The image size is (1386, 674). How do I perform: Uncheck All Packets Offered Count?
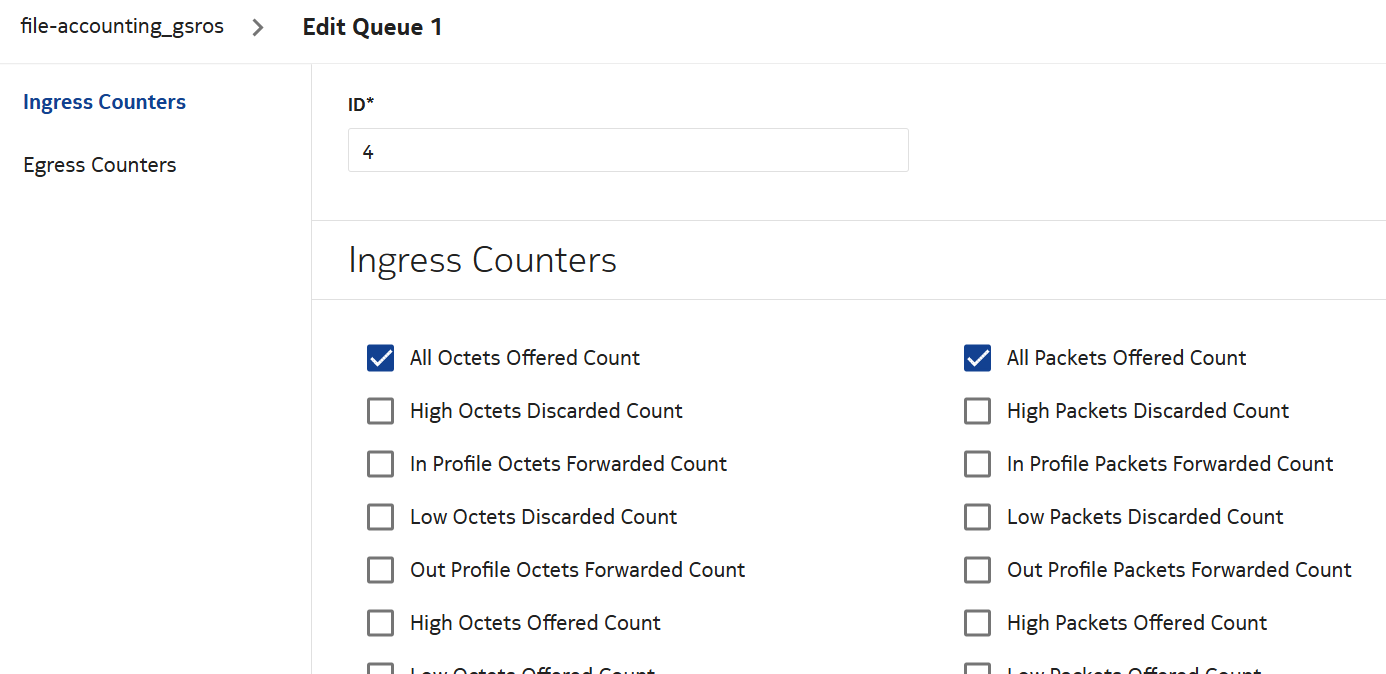pyautogui.click(x=977, y=358)
